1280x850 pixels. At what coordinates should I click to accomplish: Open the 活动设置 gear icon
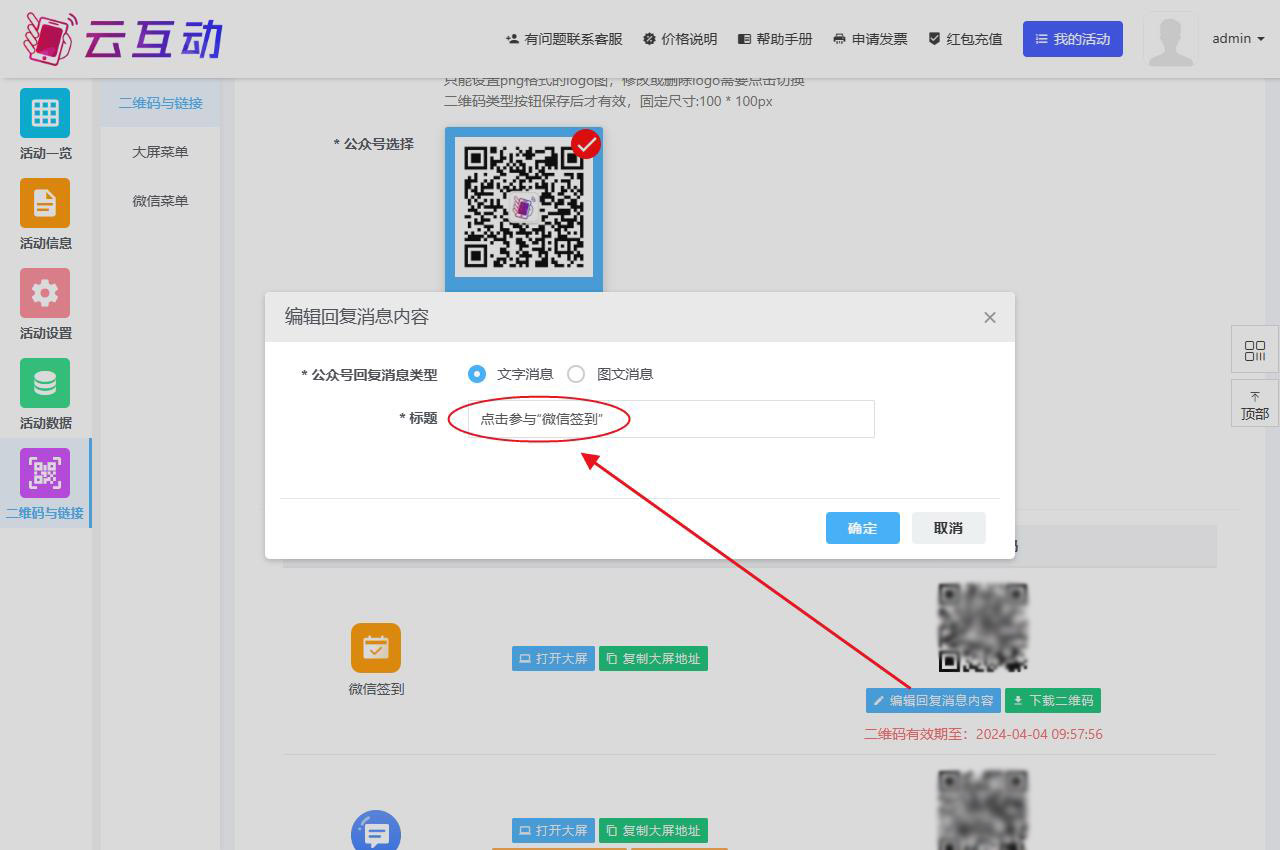45,293
